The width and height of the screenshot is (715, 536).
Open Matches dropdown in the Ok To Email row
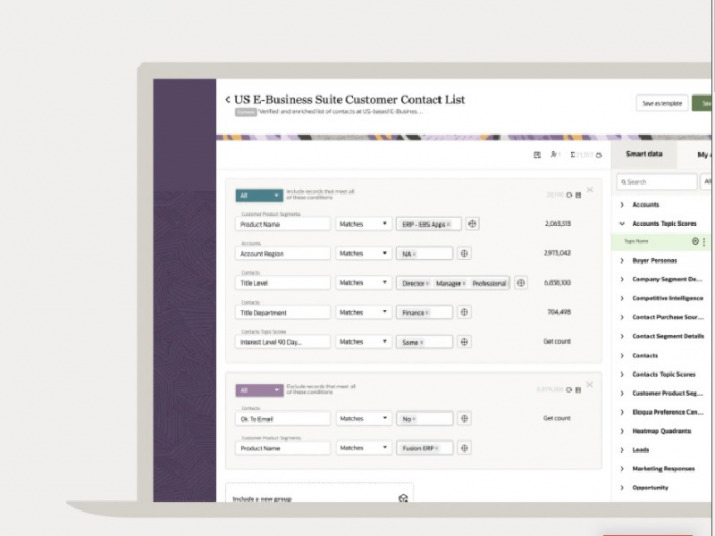363,418
